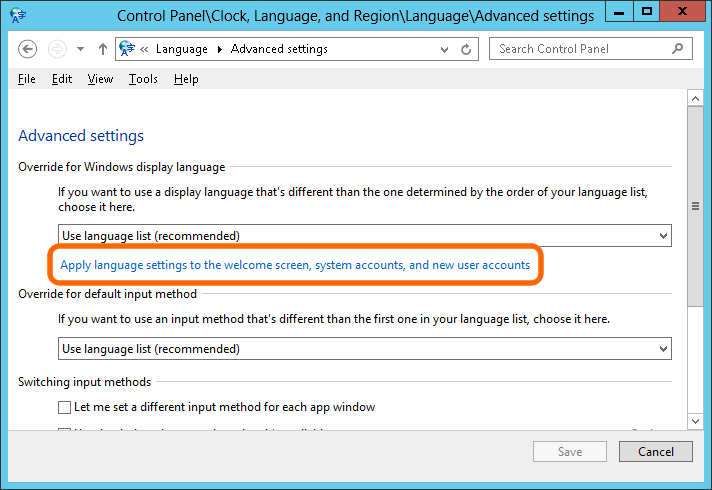Image resolution: width=712 pixels, height=490 pixels.
Task: Click the Save button
Action: 570,451
